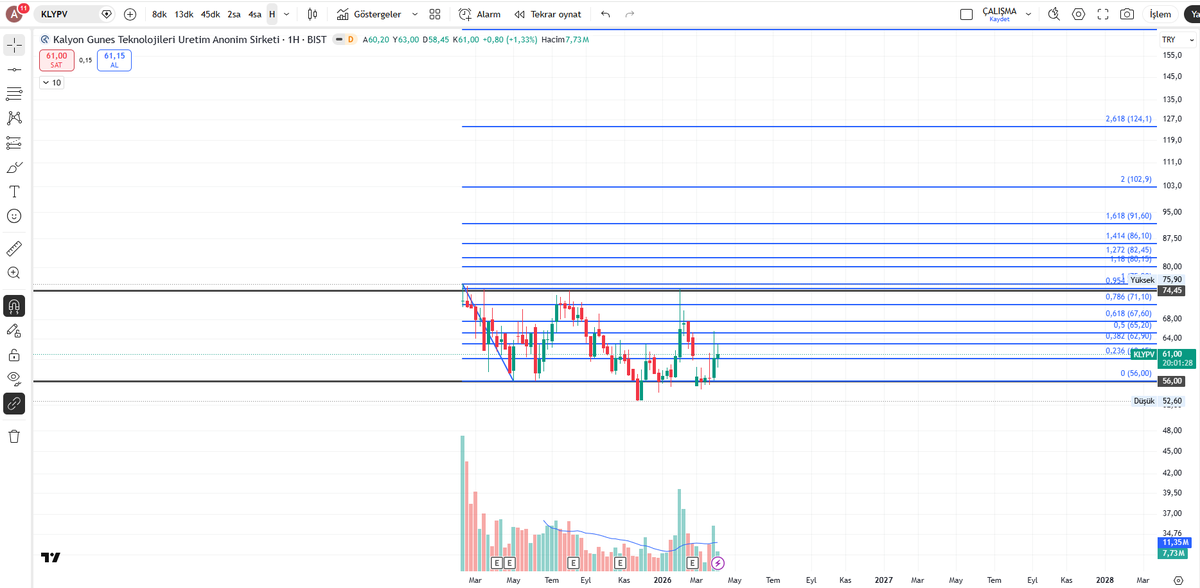Remove objects with the trash icon
Screen dimensions: 1200x588
coord(15,436)
